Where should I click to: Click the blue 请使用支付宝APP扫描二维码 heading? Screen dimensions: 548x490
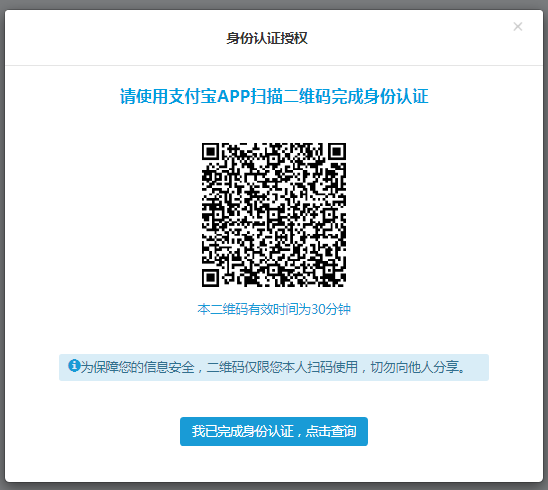pos(274,96)
